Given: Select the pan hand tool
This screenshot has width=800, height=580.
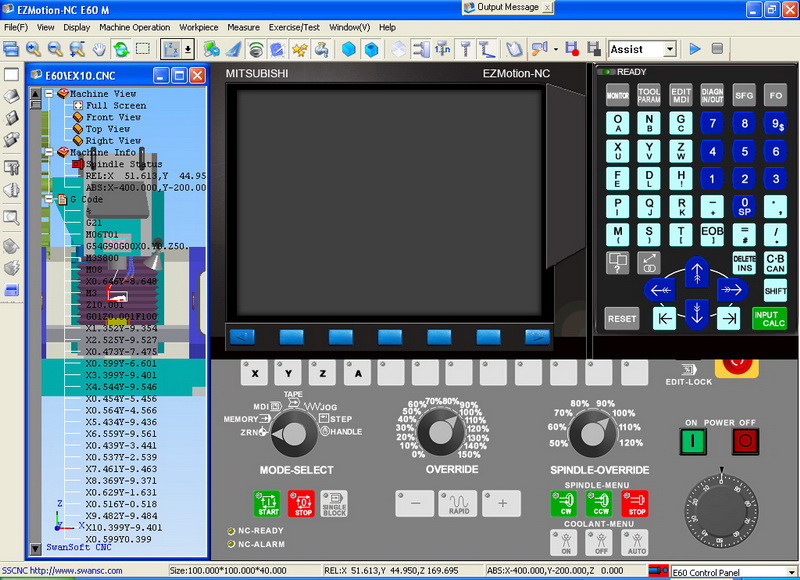Looking at the screenshot, I should click(x=99, y=49).
